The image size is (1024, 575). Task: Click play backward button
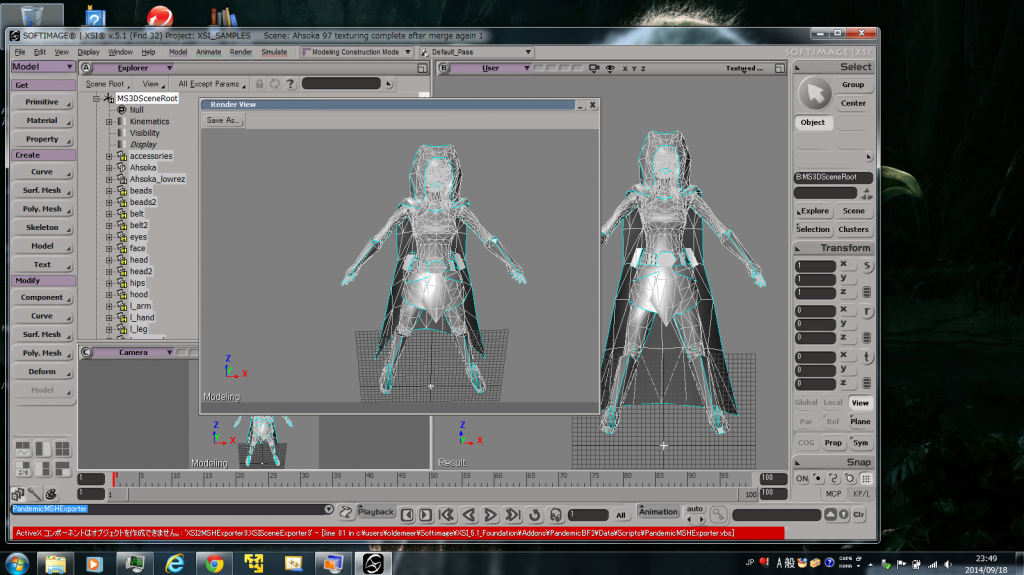(469, 515)
